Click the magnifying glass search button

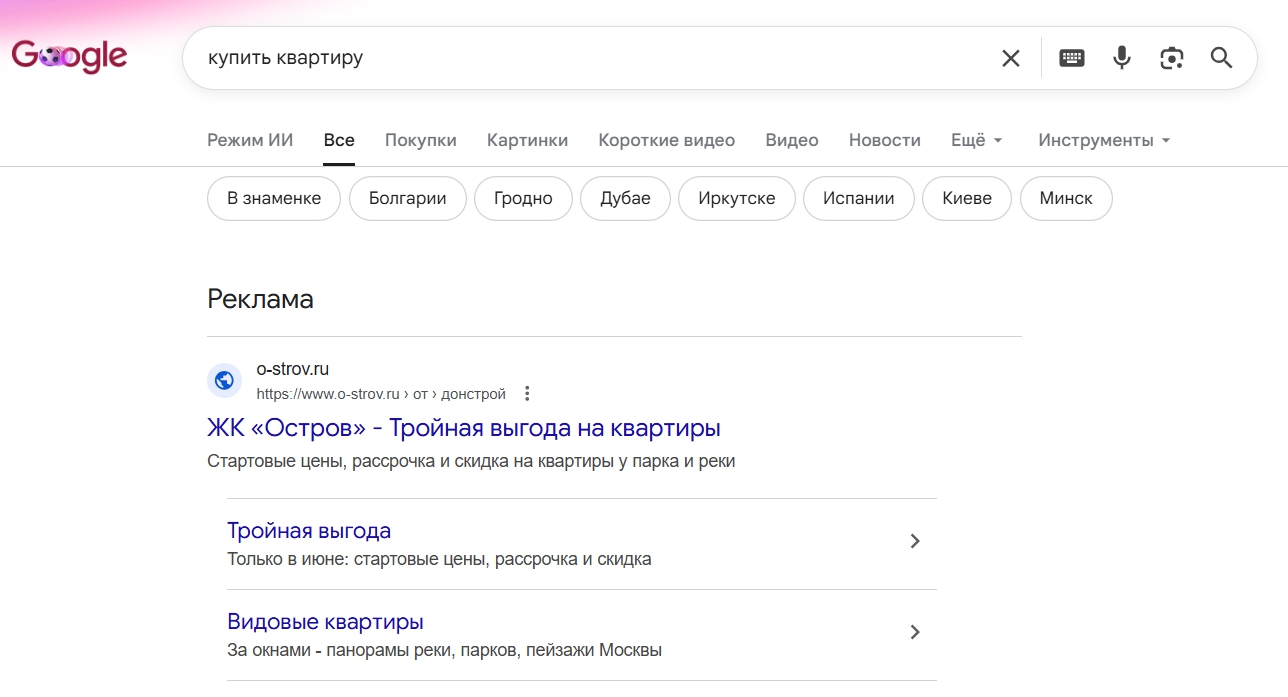(1221, 58)
